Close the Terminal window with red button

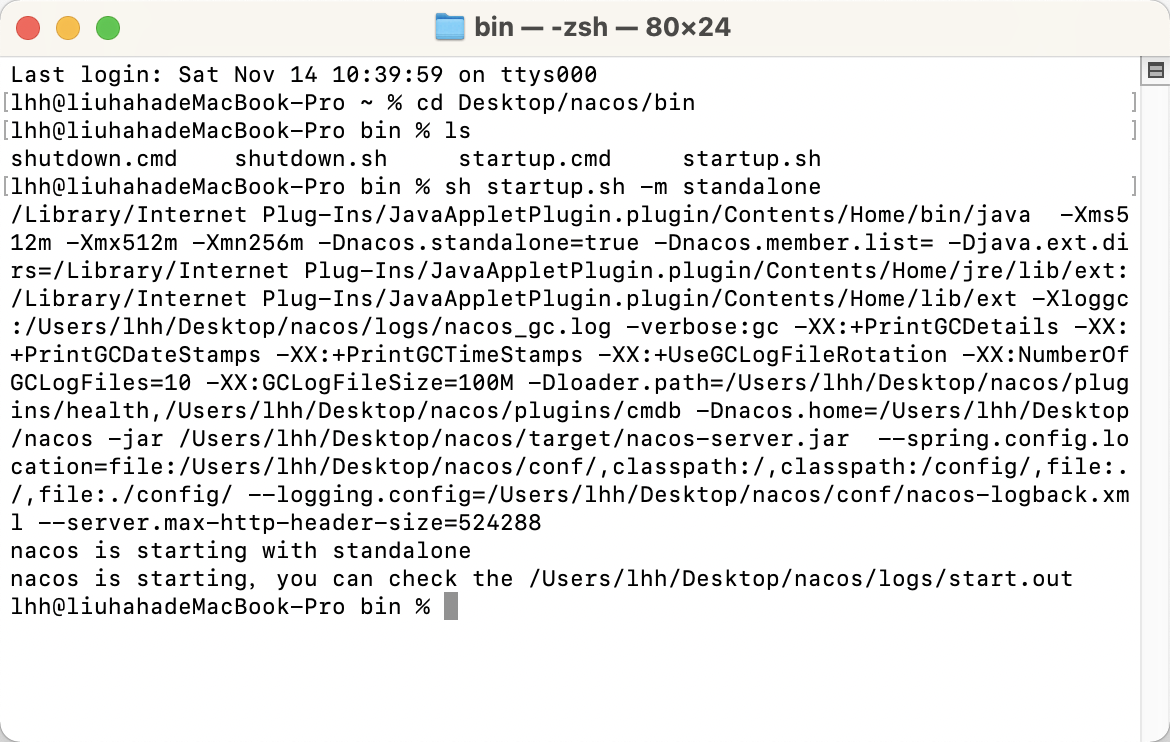point(28,28)
